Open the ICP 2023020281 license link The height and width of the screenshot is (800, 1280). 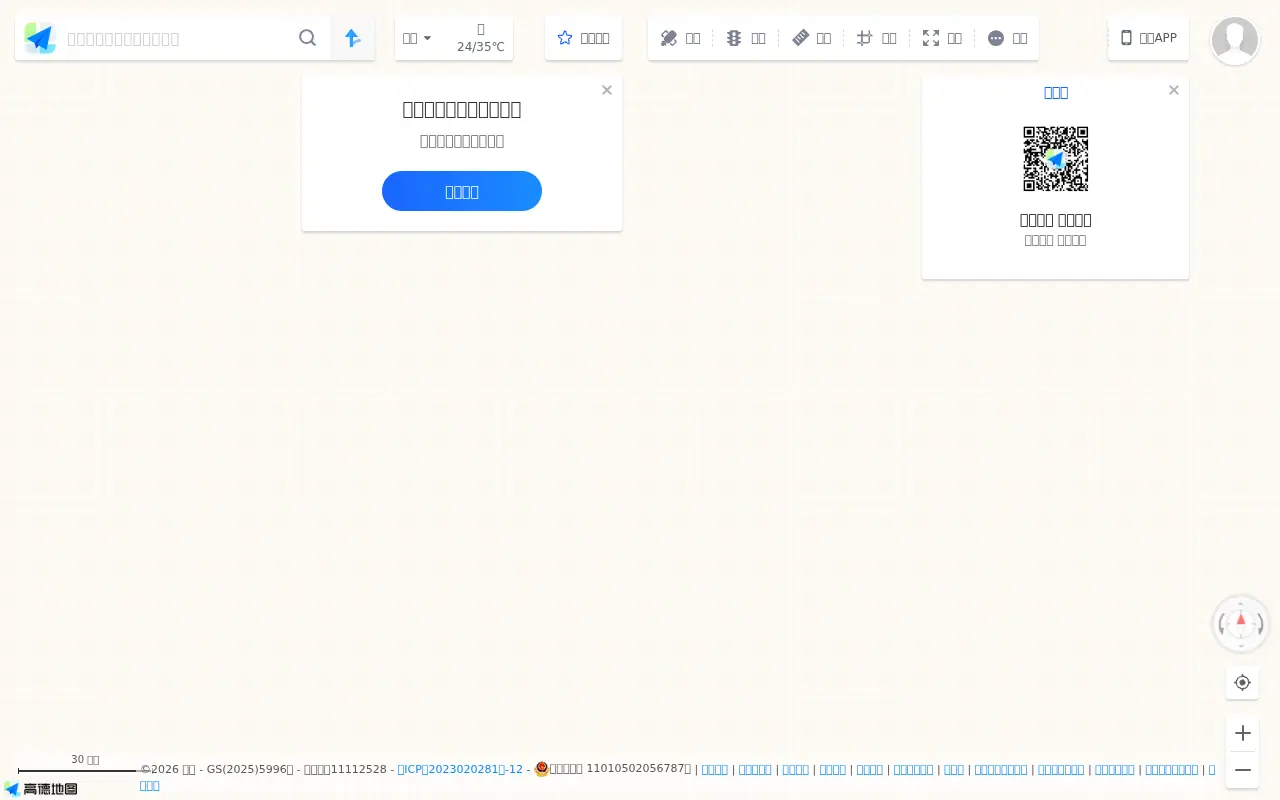click(460, 769)
